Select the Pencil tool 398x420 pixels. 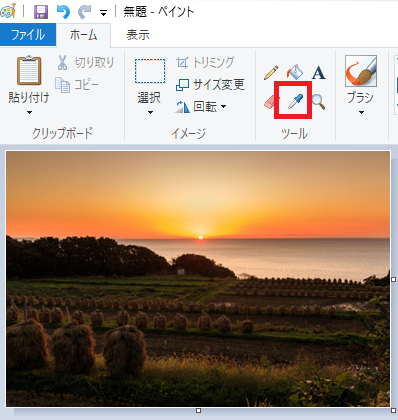click(x=271, y=72)
